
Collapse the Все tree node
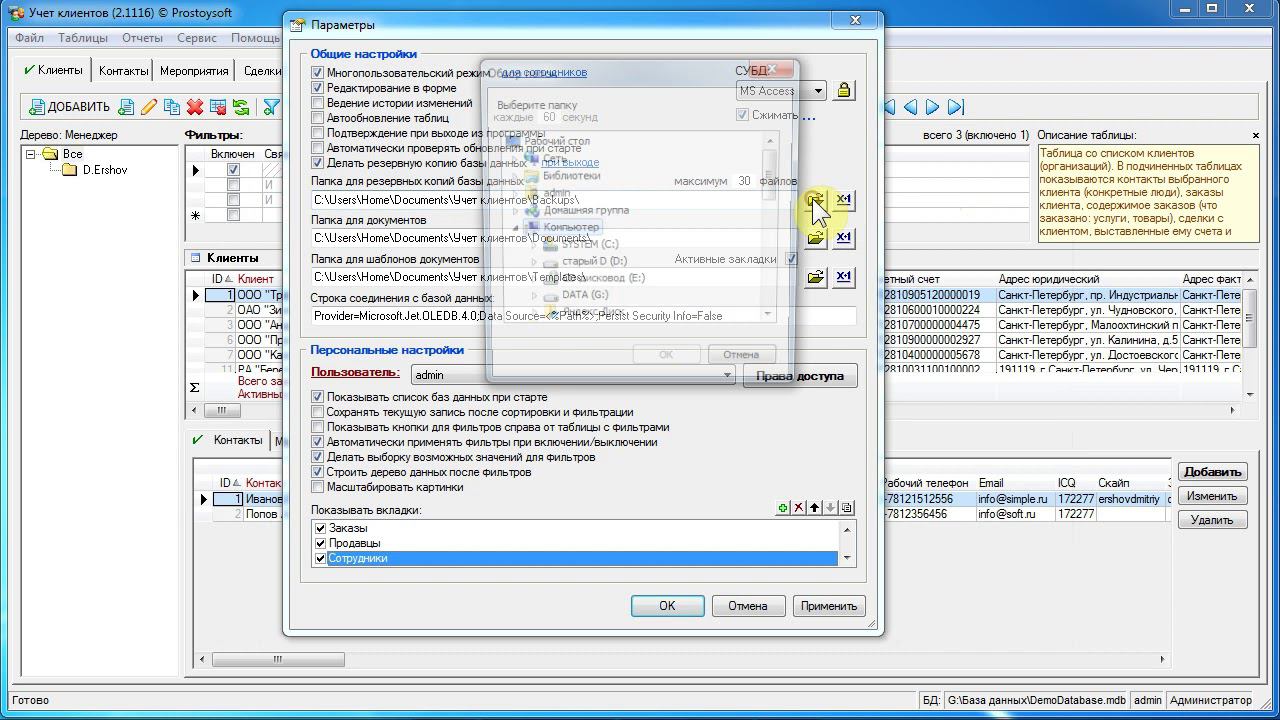coord(31,154)
